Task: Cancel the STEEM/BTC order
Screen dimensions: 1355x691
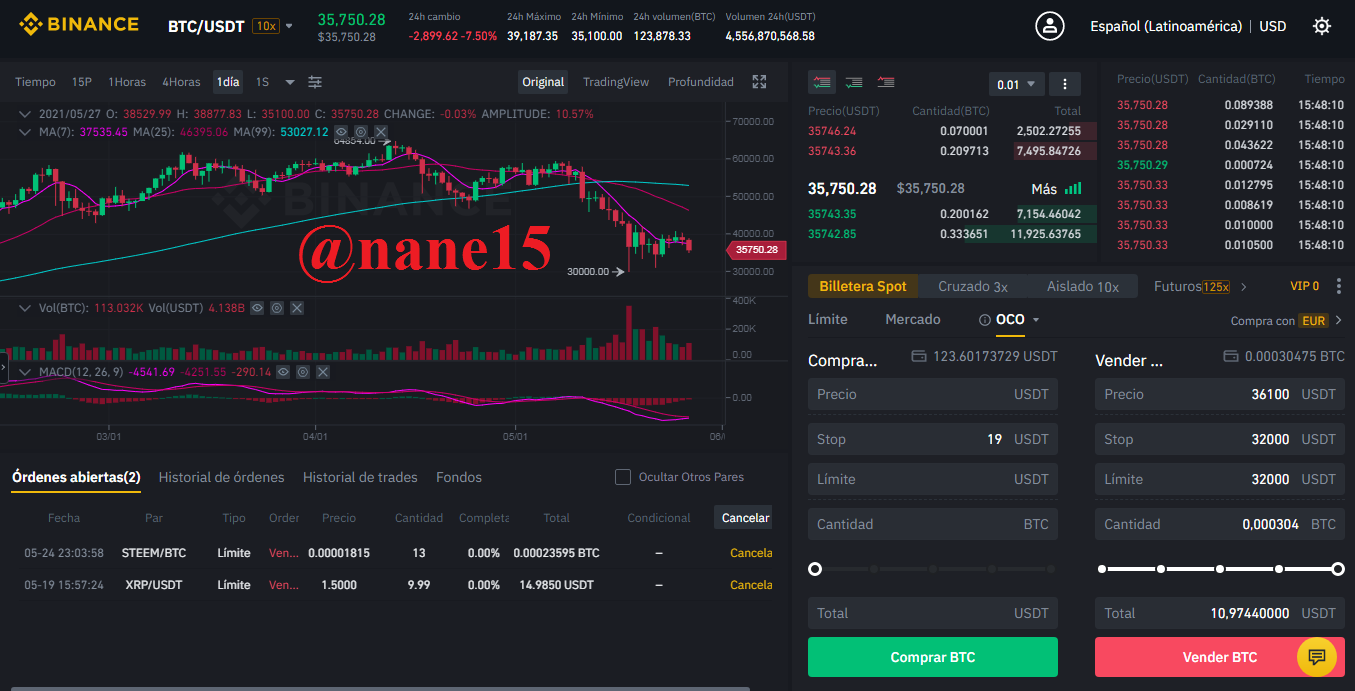Action: (x=751, y=553)
